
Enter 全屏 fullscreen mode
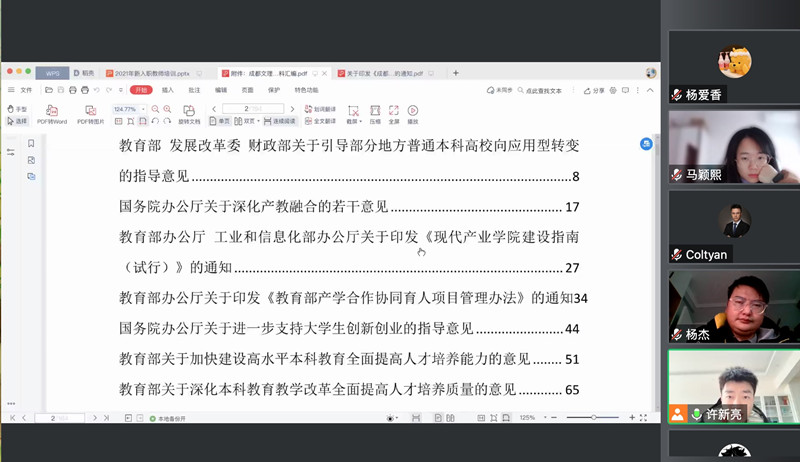393,113
